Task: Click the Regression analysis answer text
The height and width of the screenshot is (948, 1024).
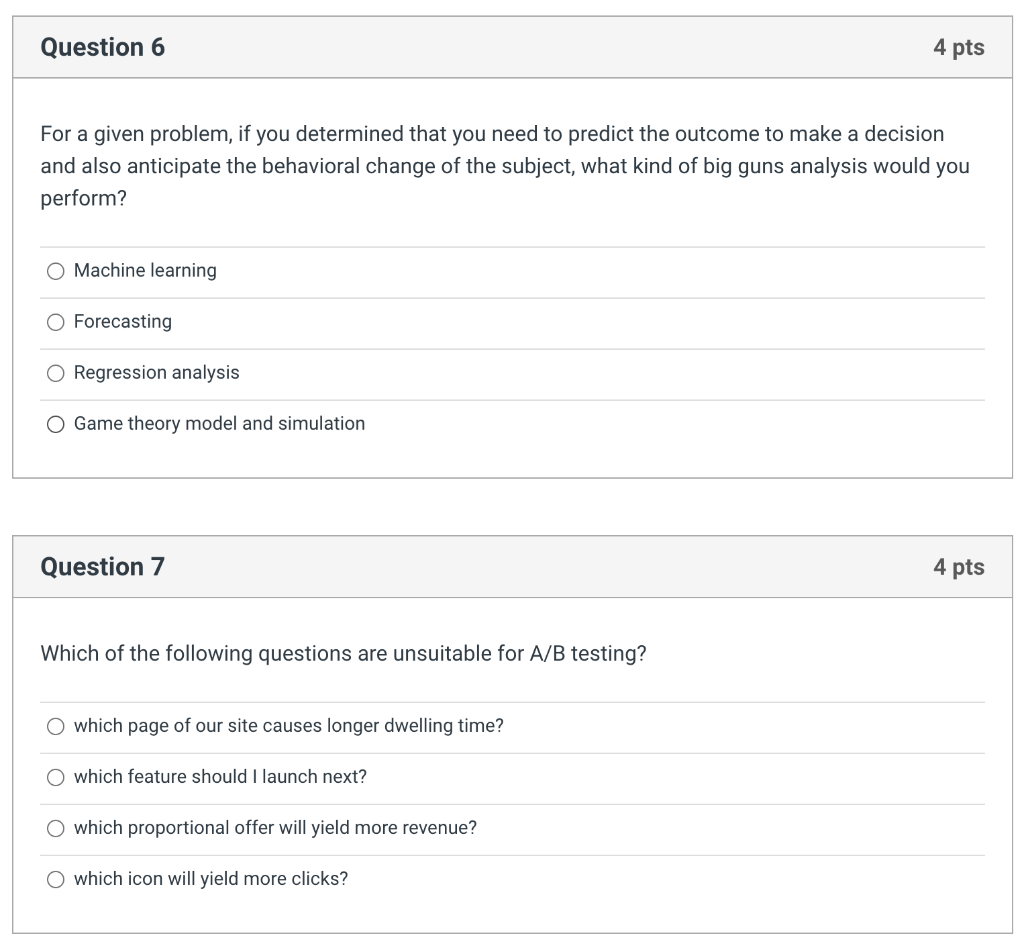Action: [157, 372]
